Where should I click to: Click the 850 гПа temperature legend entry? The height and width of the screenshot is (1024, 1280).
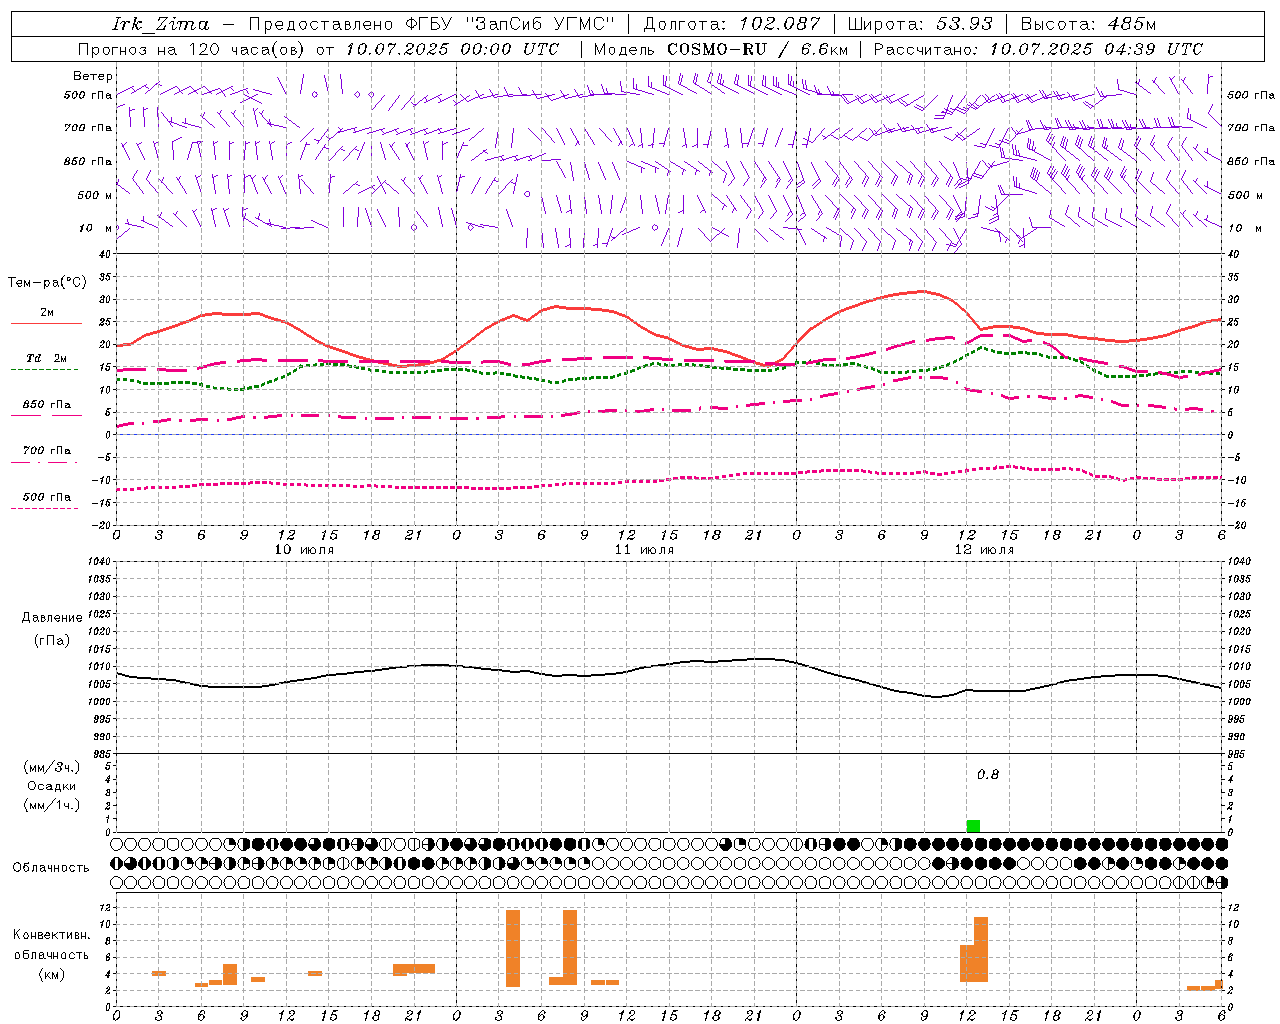click(46, 408)
